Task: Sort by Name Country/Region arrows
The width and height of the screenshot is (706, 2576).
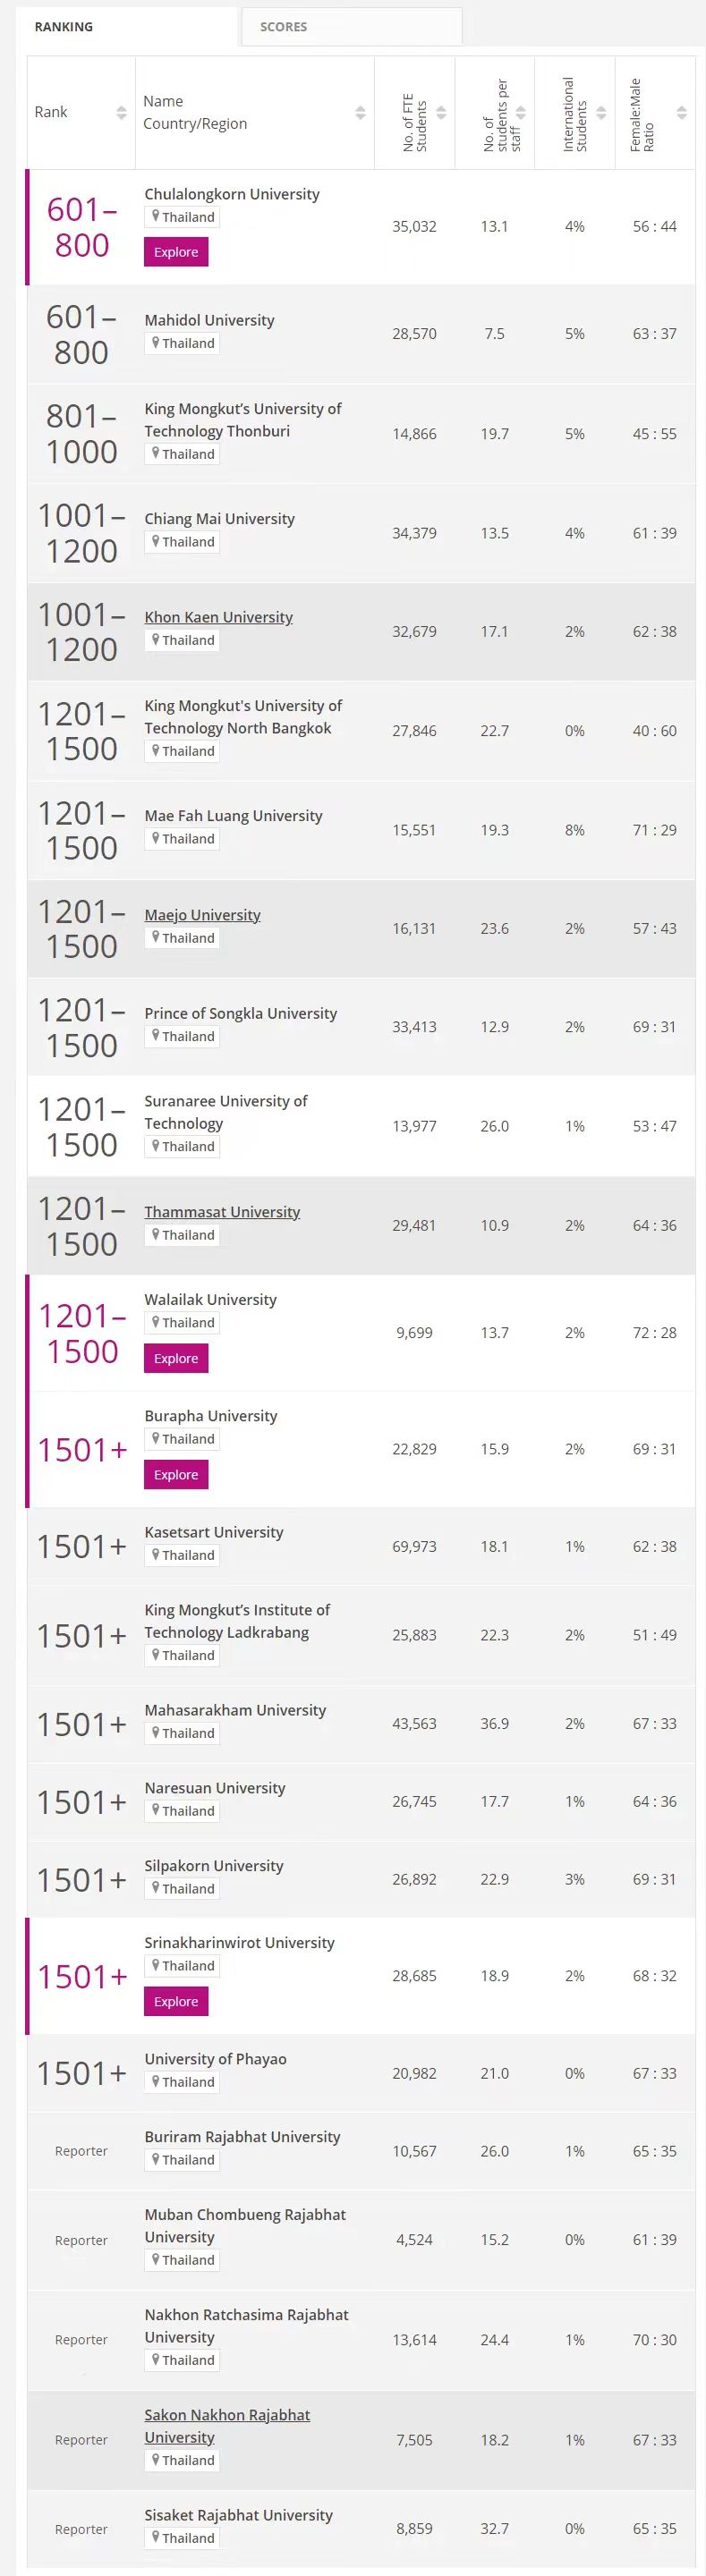Action: point(360,113)
